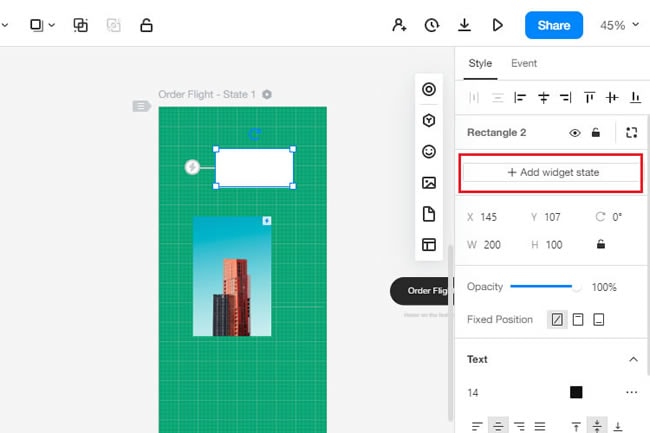Click align top edges icon
This screenshot has width=650, height=433.
click(x=589, y=98)
